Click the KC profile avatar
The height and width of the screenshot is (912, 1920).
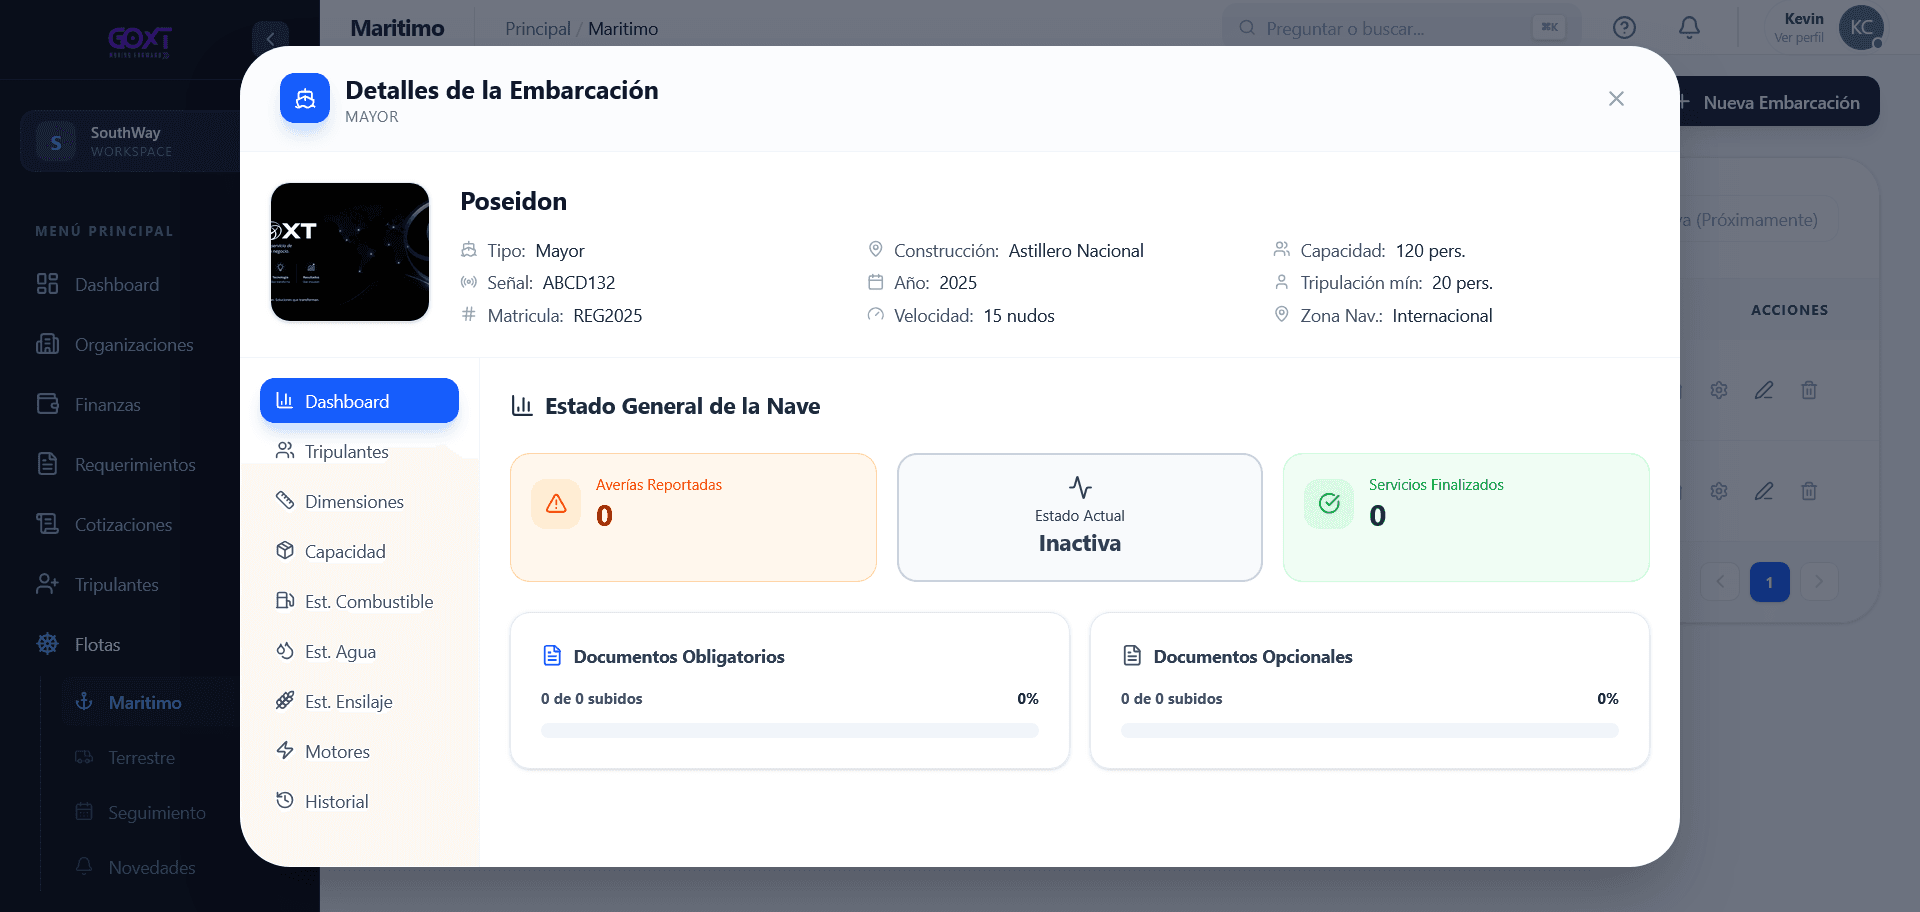(1861, 28)
